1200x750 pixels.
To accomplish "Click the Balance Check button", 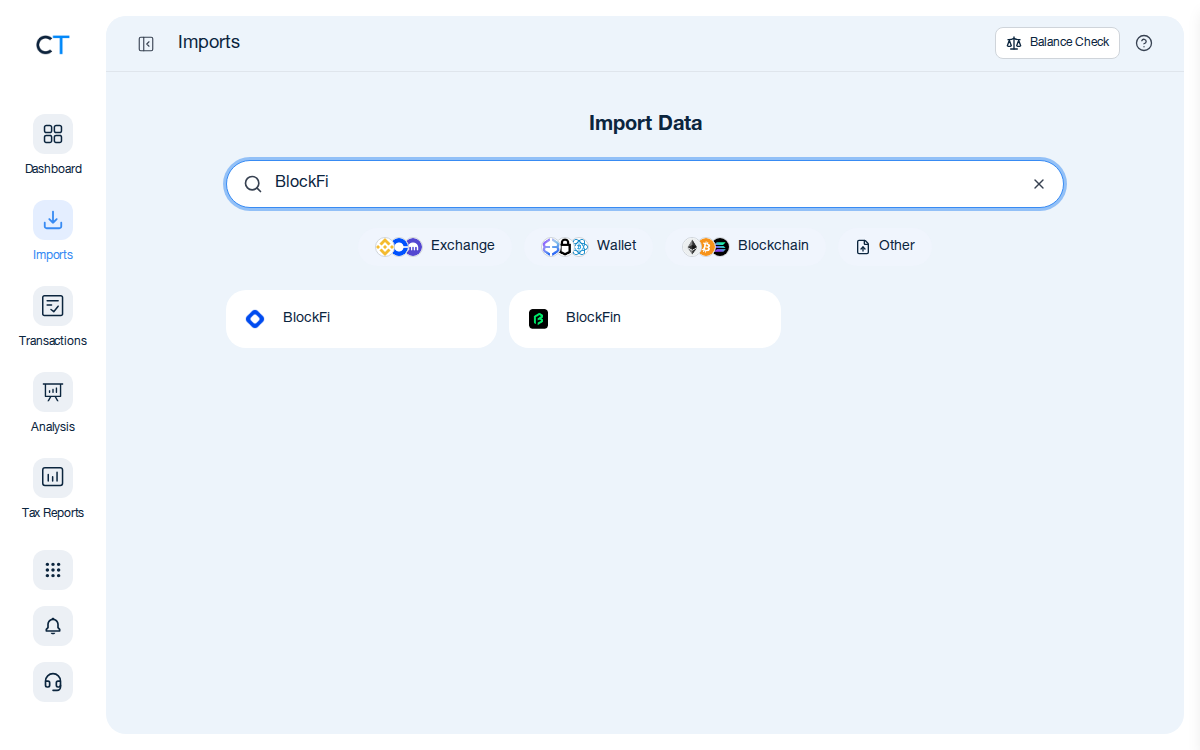I will [x=1057, y=43].
